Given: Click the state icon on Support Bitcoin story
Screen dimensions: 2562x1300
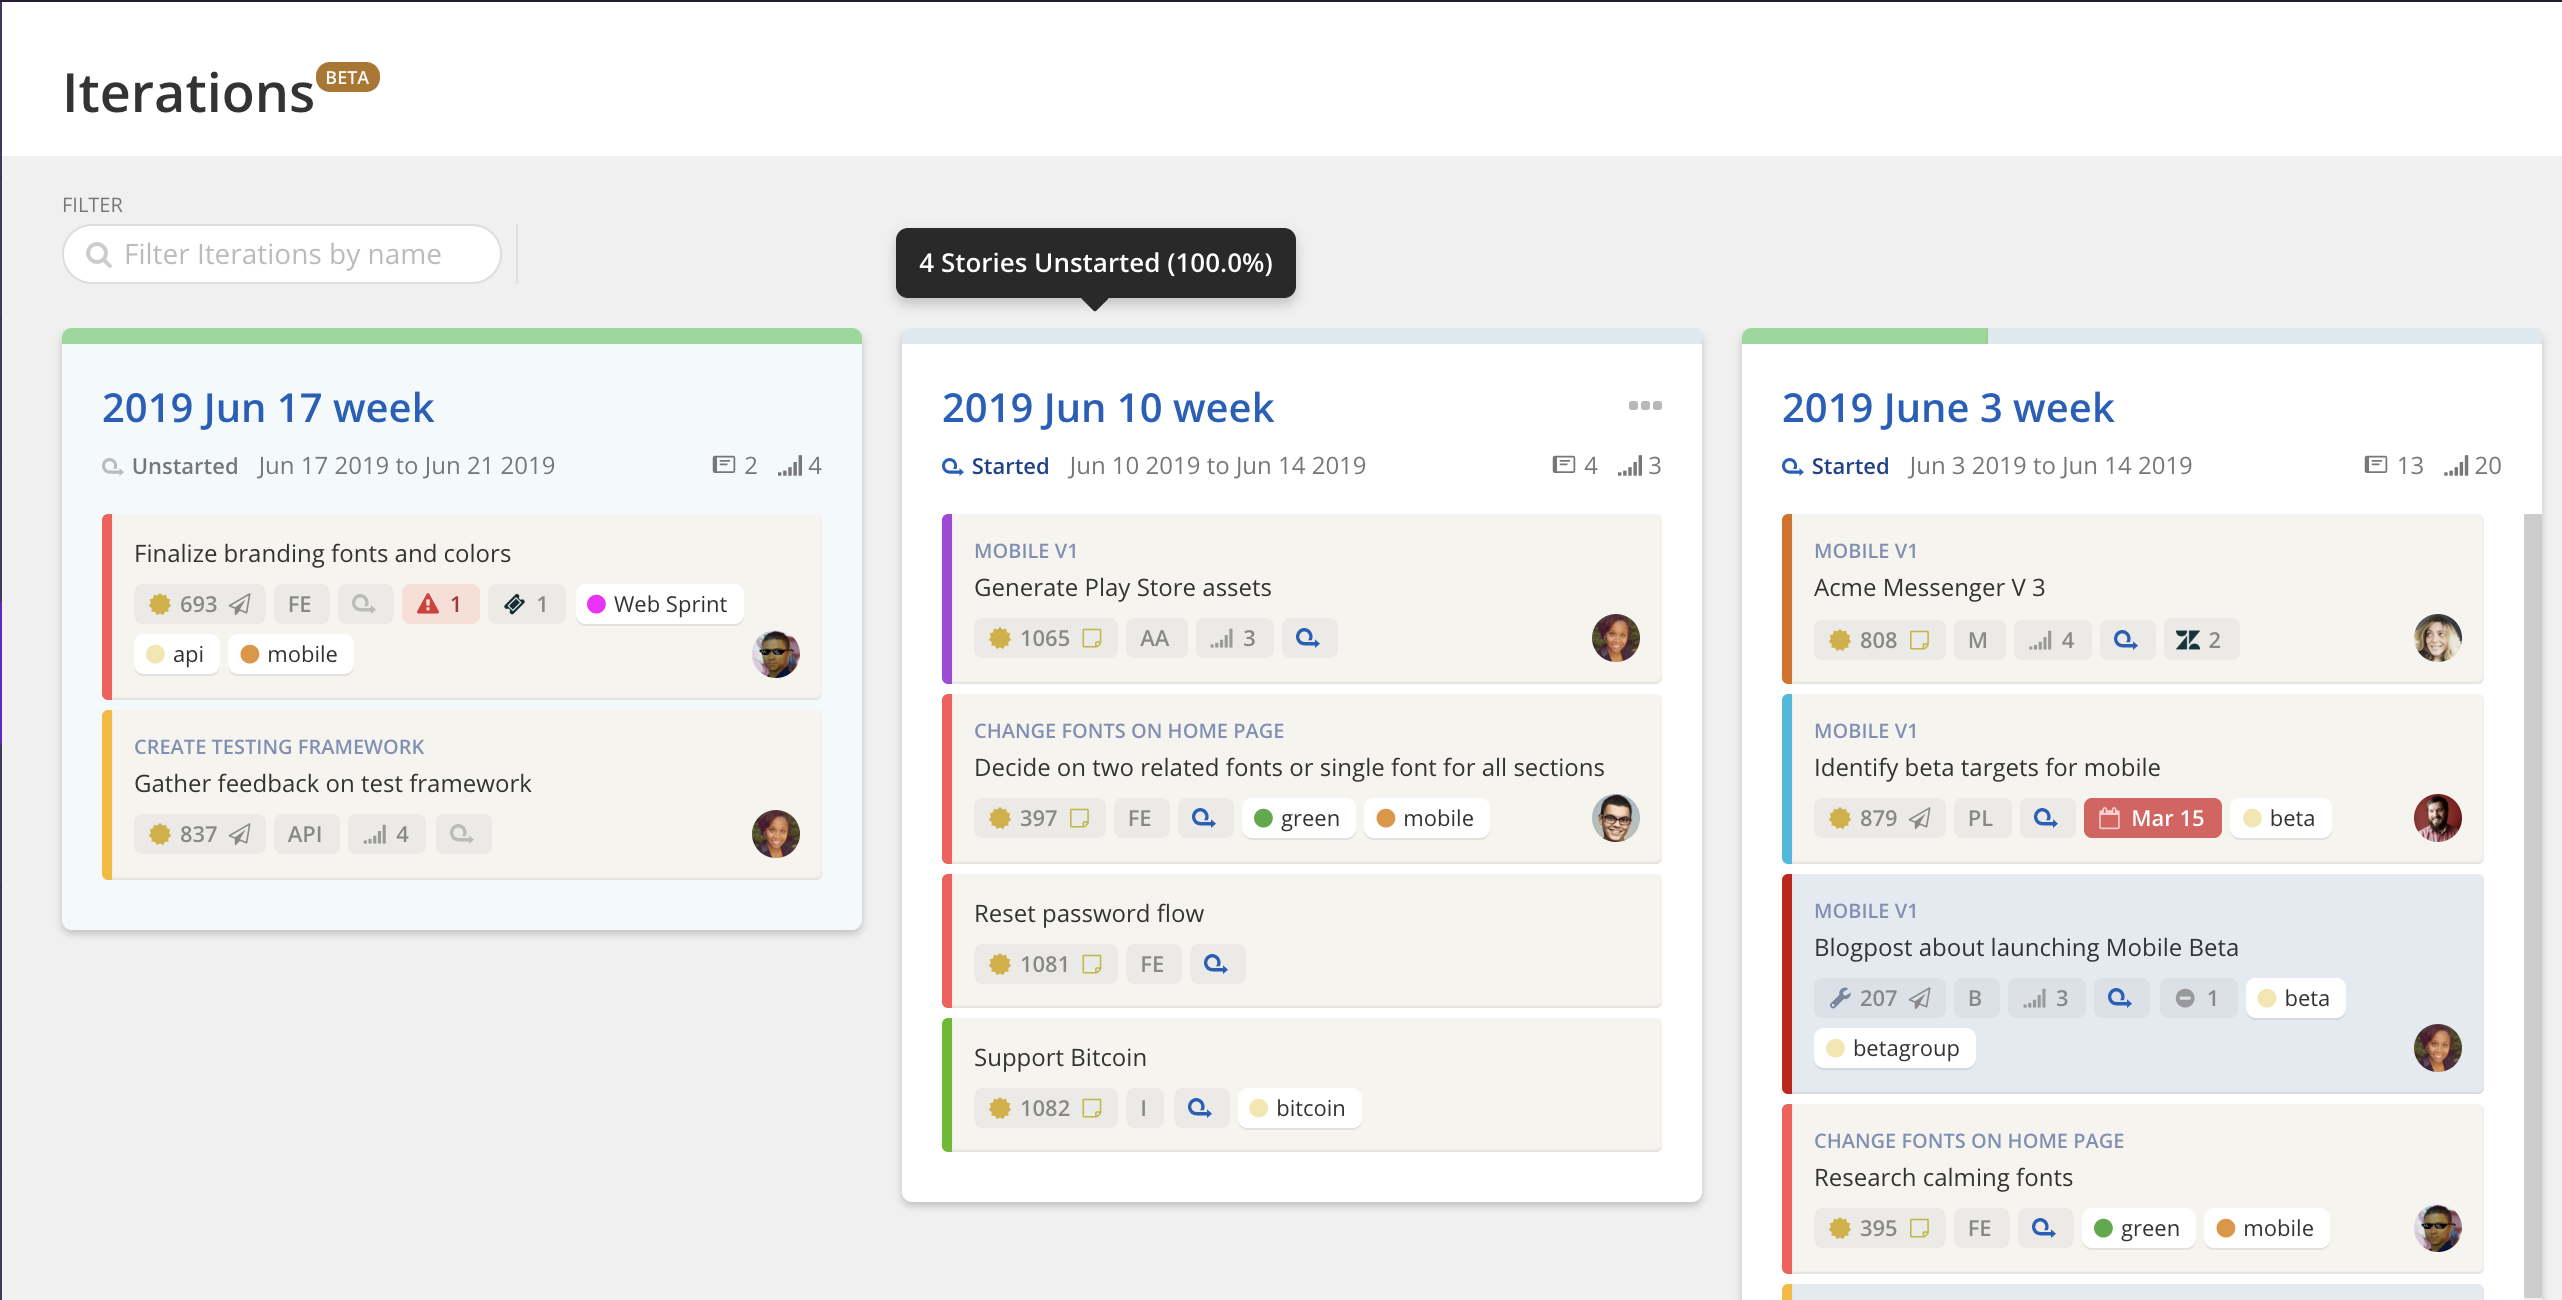Looking at the screenshot, I should 1200,1108.
